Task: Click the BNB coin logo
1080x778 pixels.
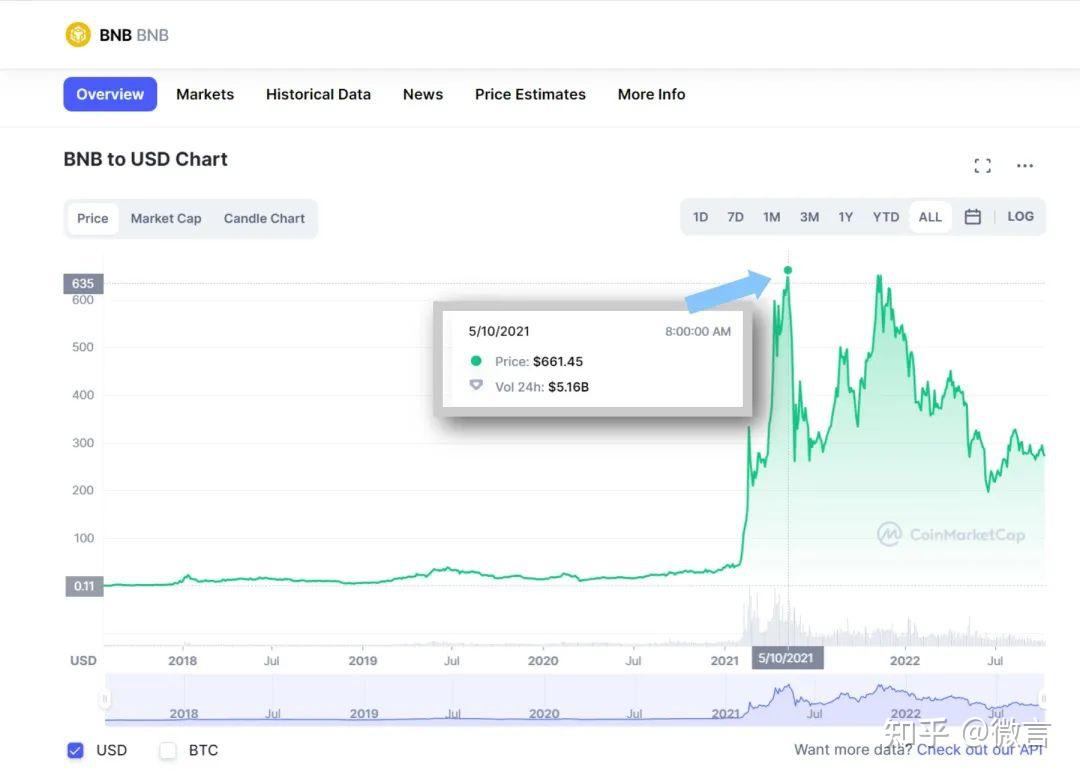Action: click(x=78, y=33)
